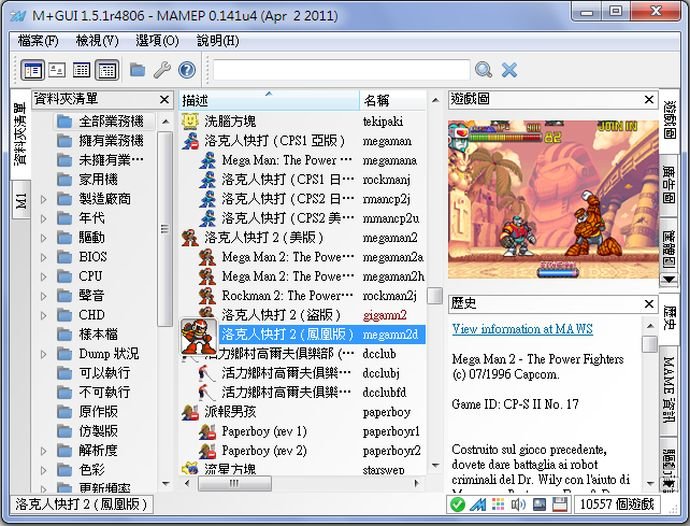The width and height of the screenshot is (690, 526).
Task: Select the large icon view button
Action: [57, 70]
